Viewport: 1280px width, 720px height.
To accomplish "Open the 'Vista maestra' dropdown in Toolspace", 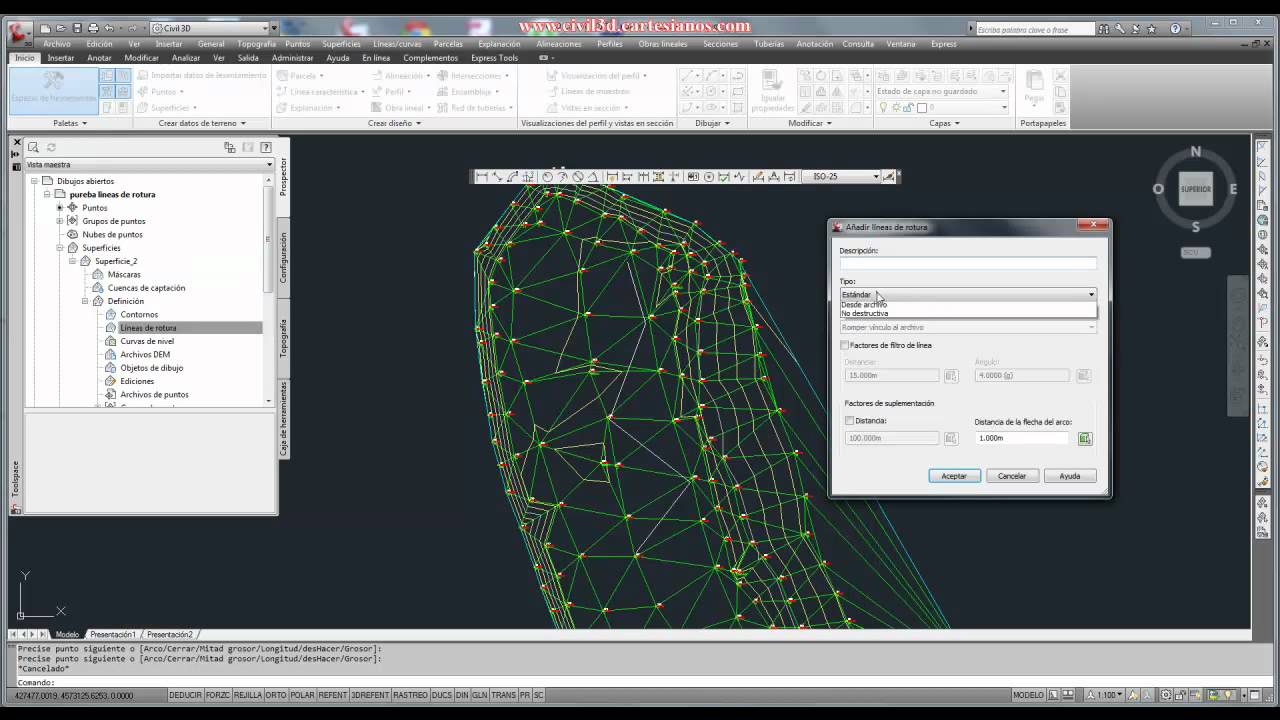I will coord(149,164).
